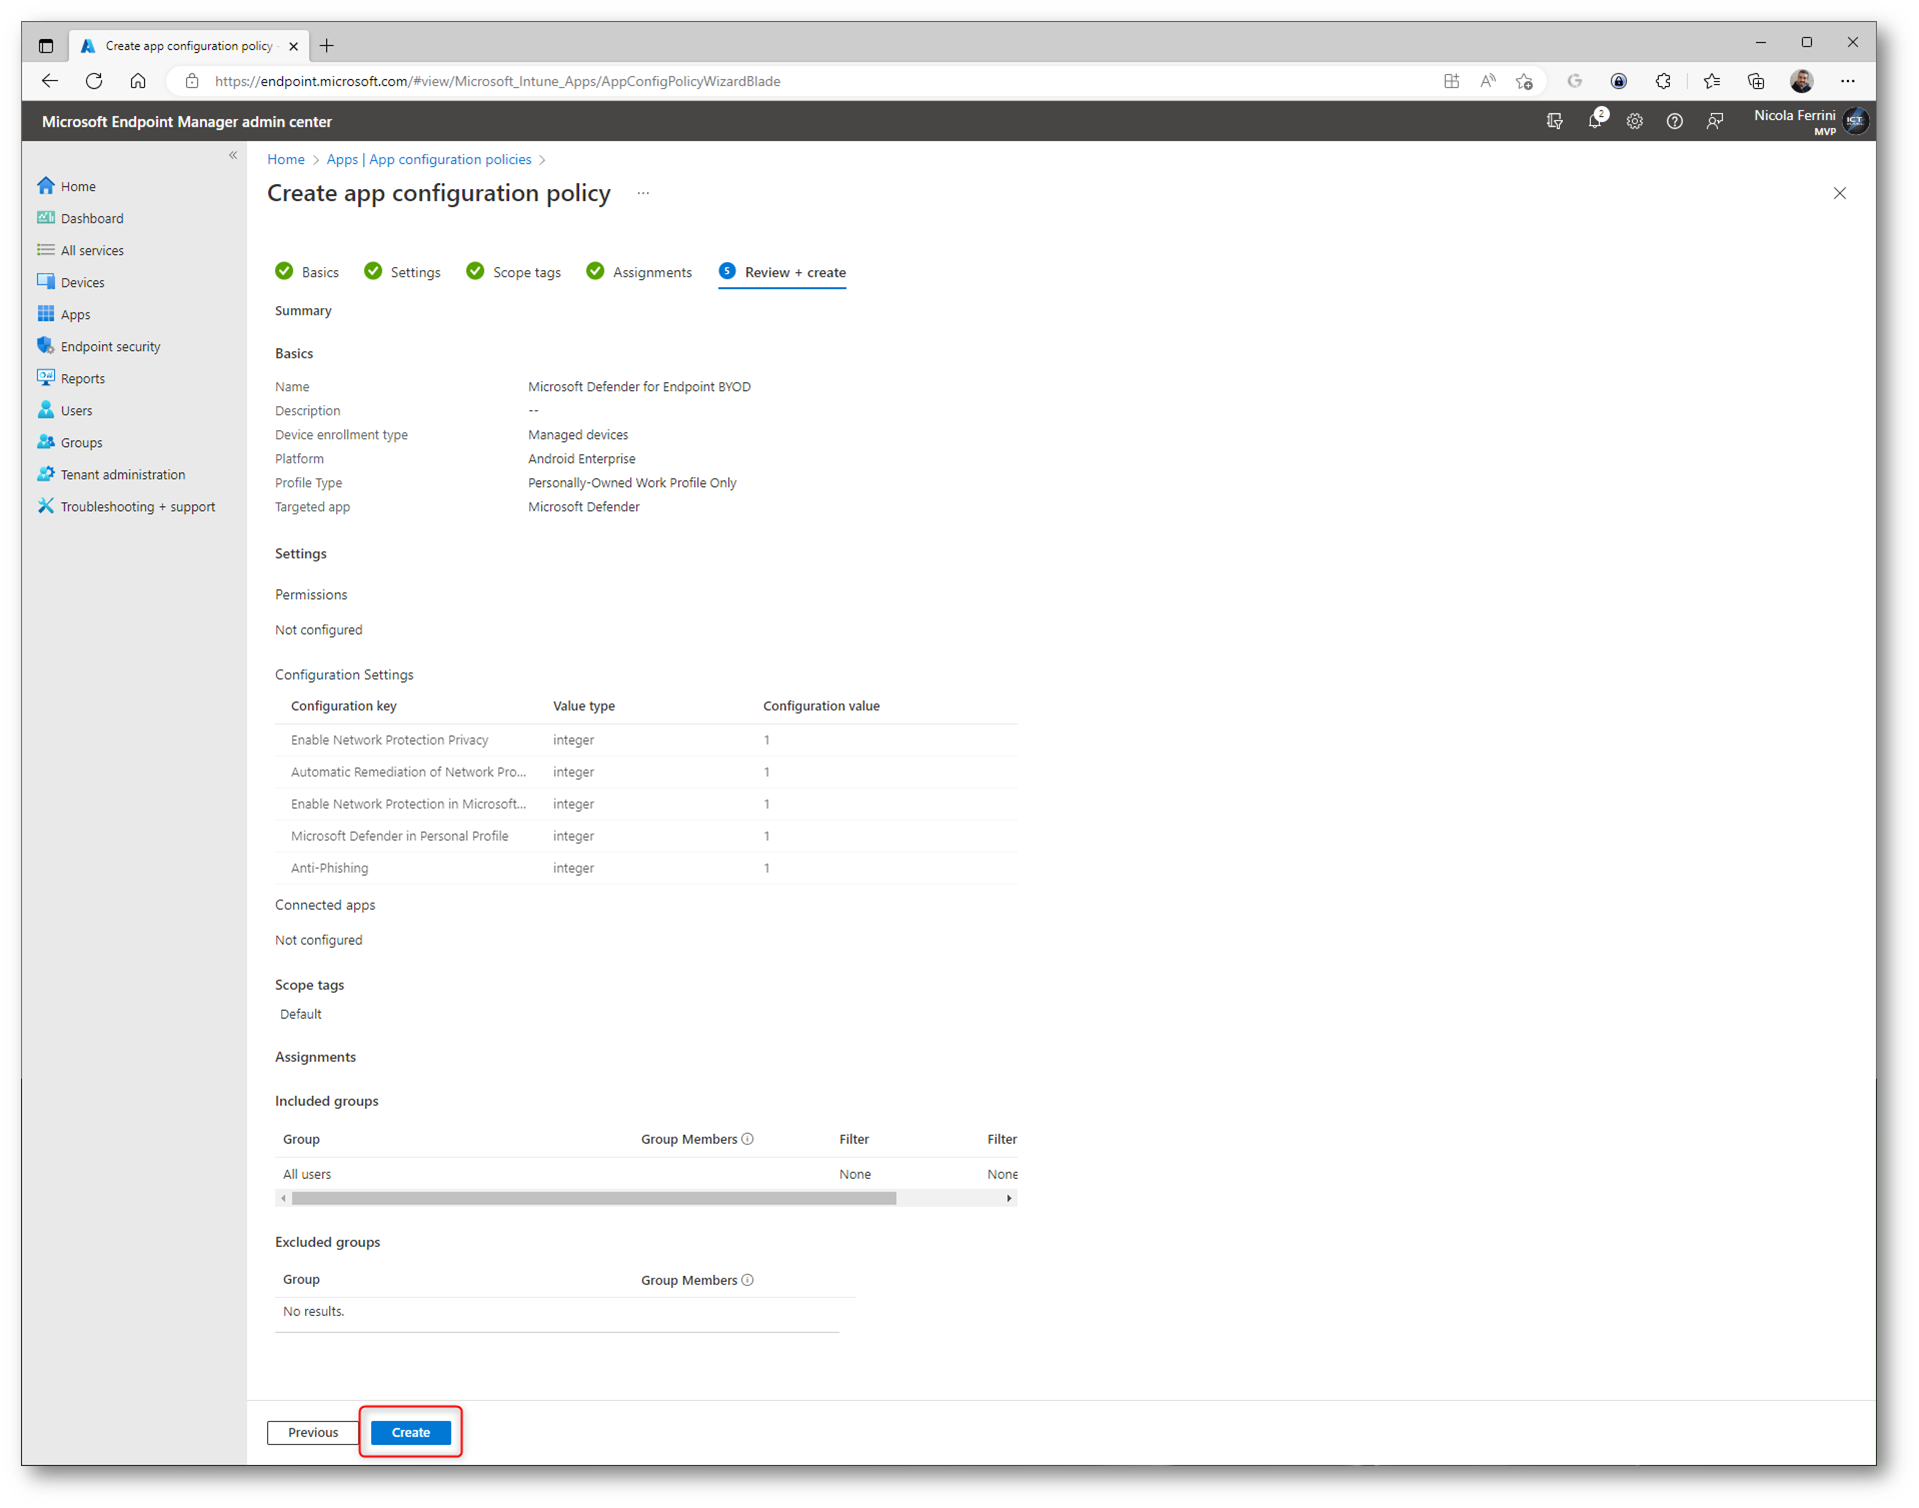Click Microsoft Defender in Personal Profile row

pos(646,836)
